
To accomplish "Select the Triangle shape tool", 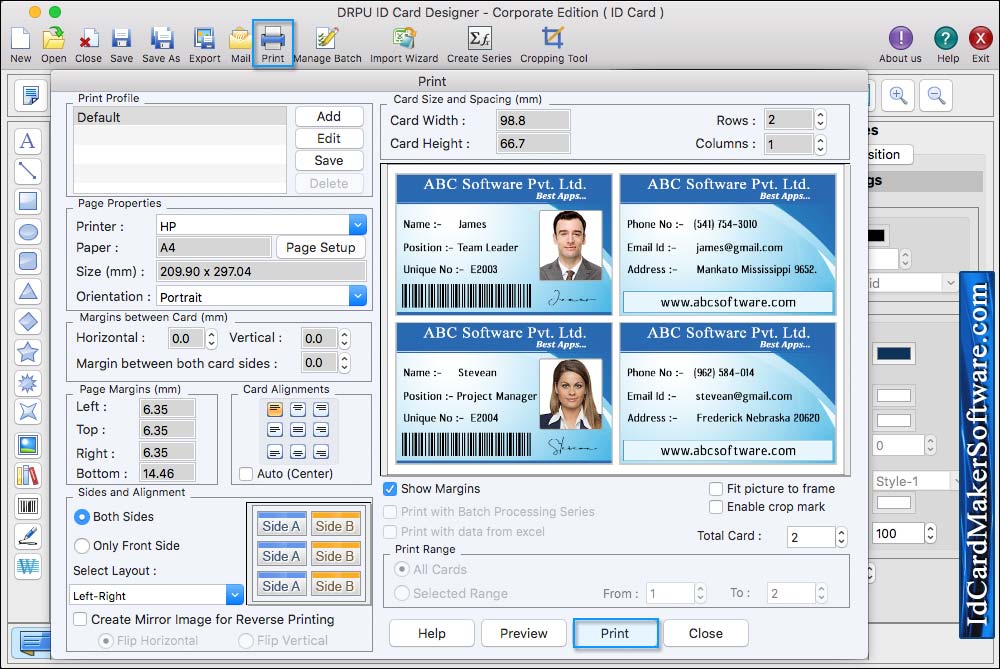I will coord(28,291).
